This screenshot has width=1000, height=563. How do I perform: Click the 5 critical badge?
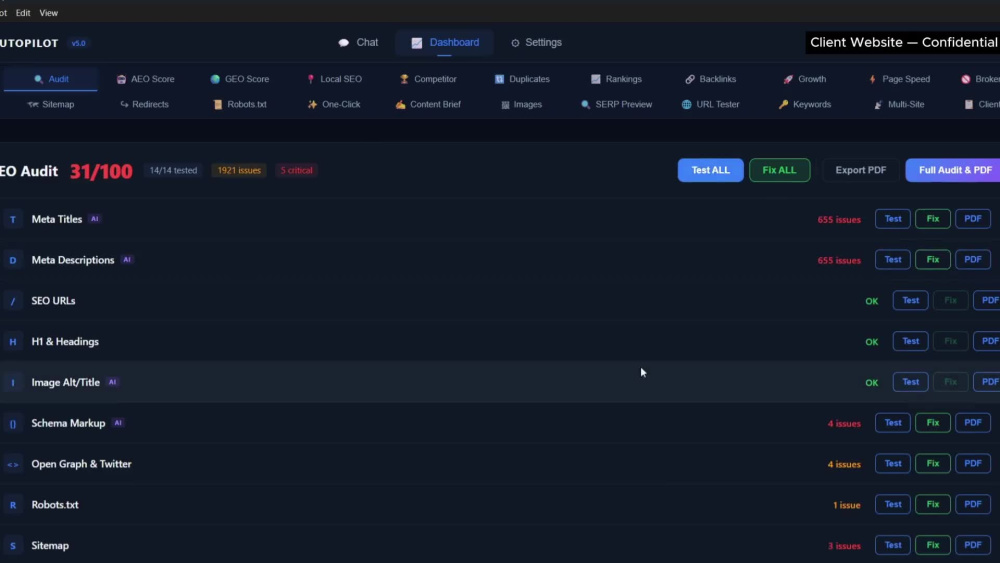coord(297,170)
